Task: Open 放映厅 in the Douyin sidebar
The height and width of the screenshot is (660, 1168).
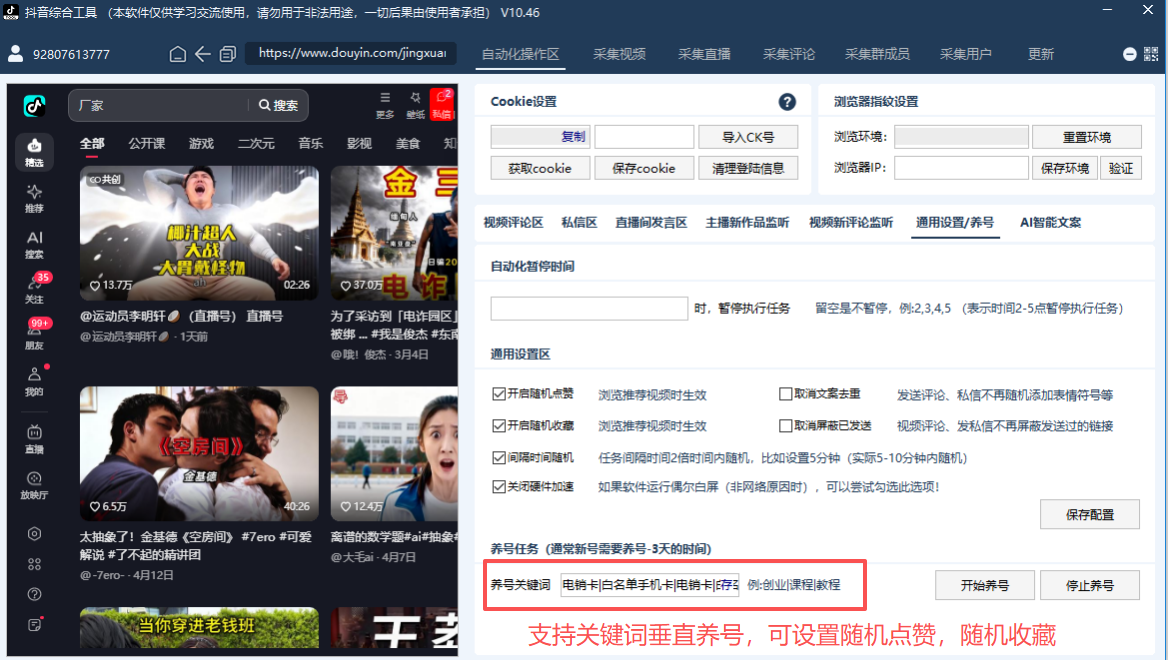Action: point(34,486)
